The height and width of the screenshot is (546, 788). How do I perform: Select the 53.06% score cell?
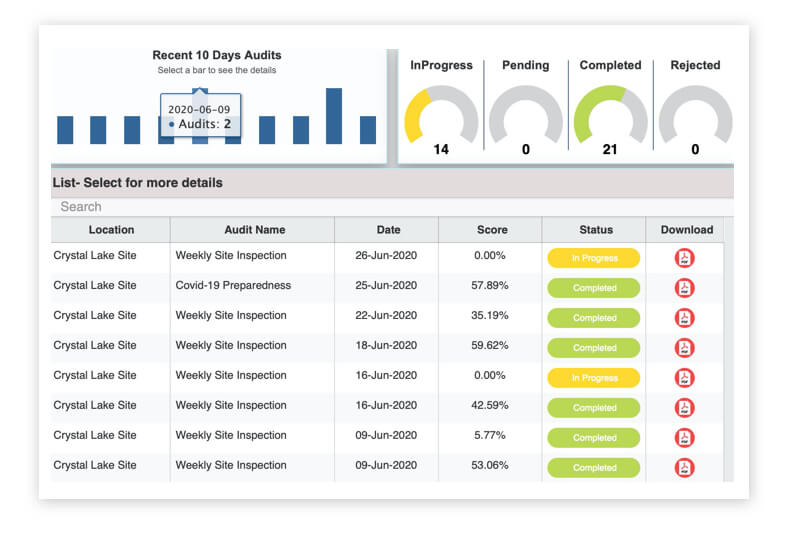tap(489, 465)
